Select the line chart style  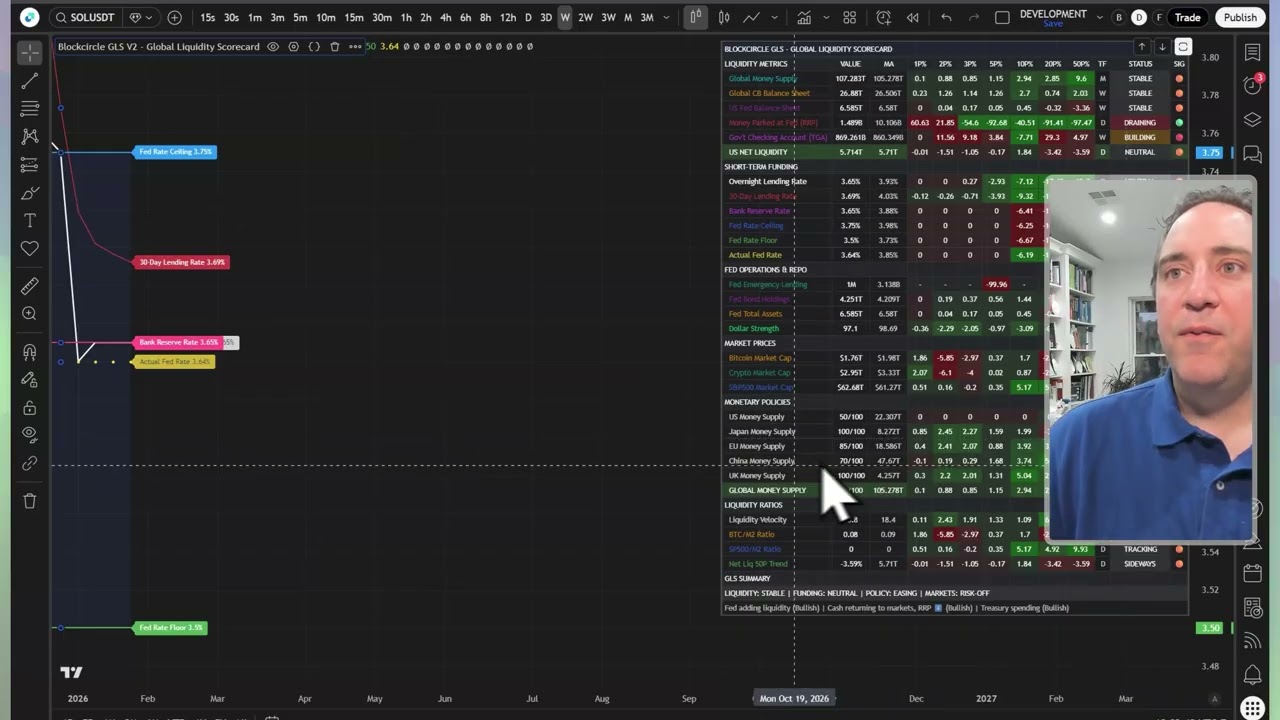pos(751,17)
